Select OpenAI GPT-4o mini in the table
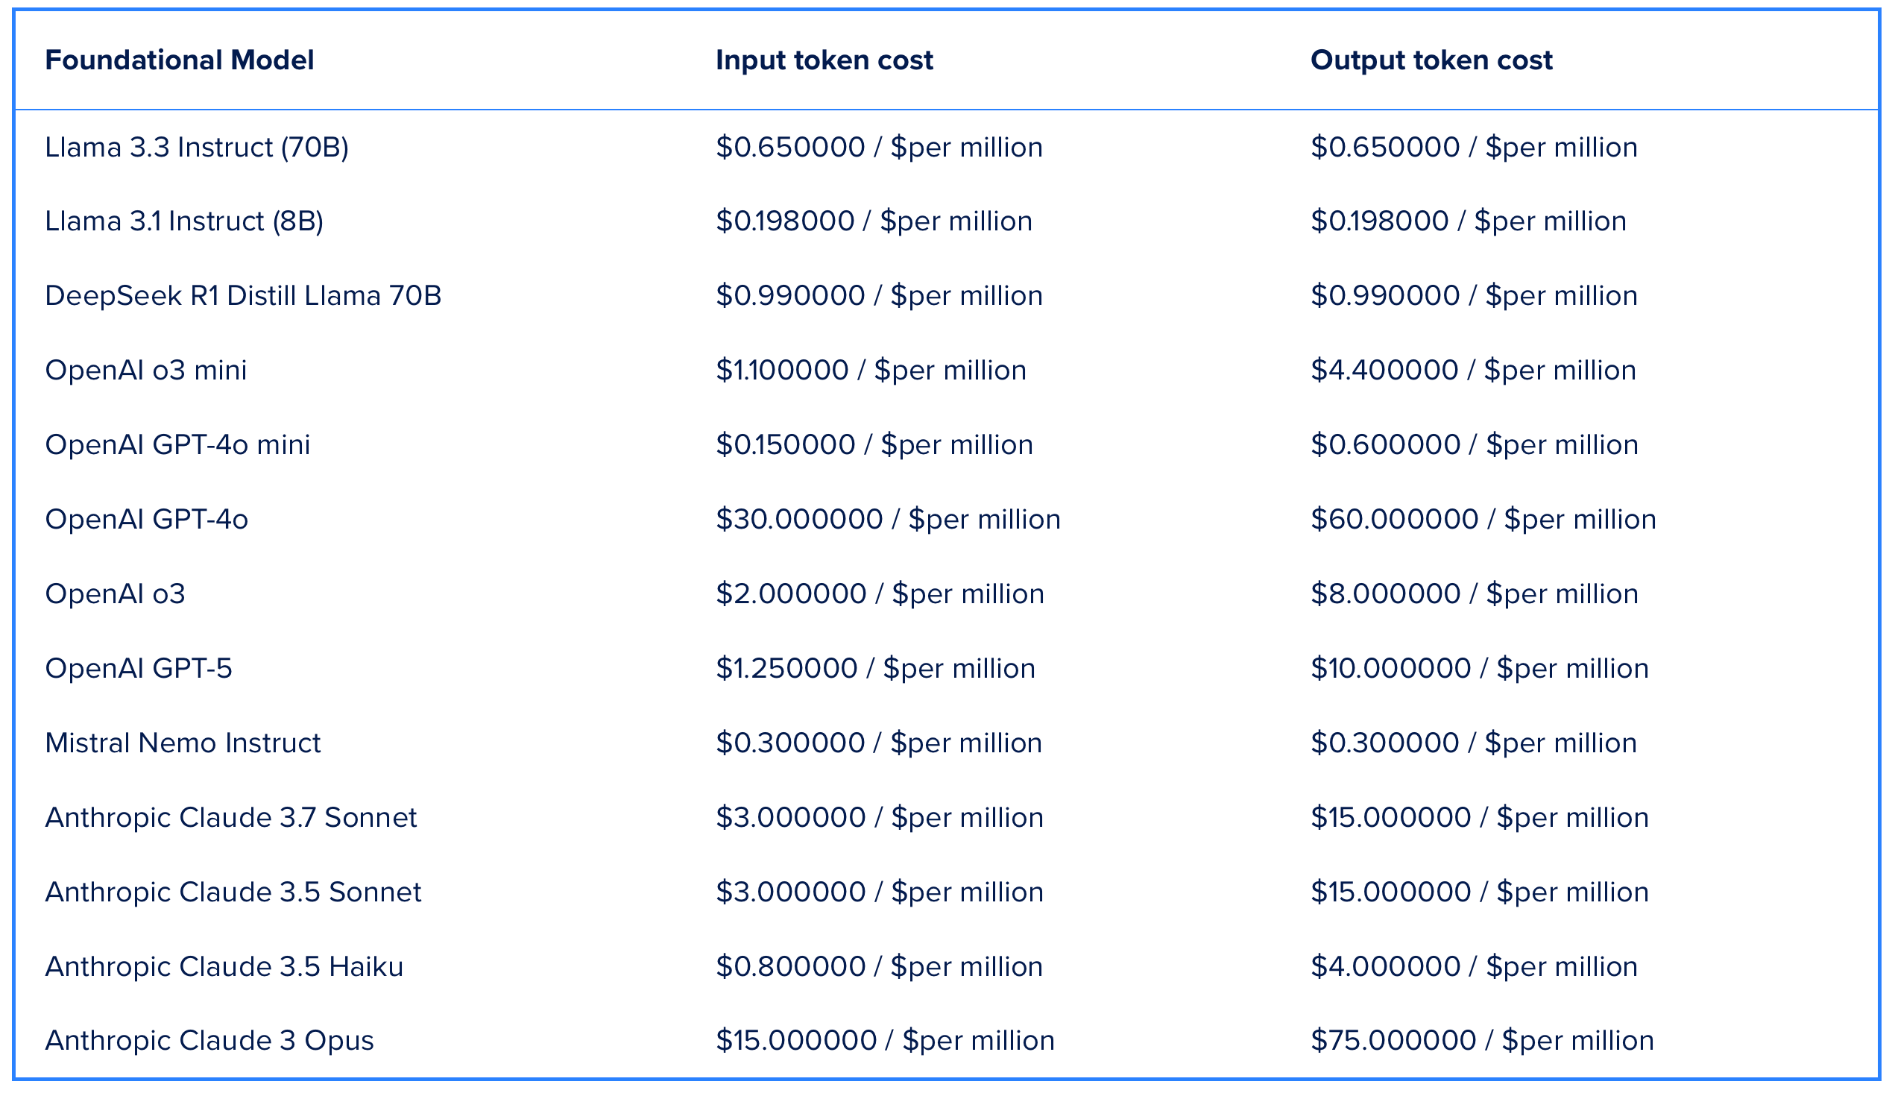This screenshot has width=1892, height=1096. click(178, 445)
